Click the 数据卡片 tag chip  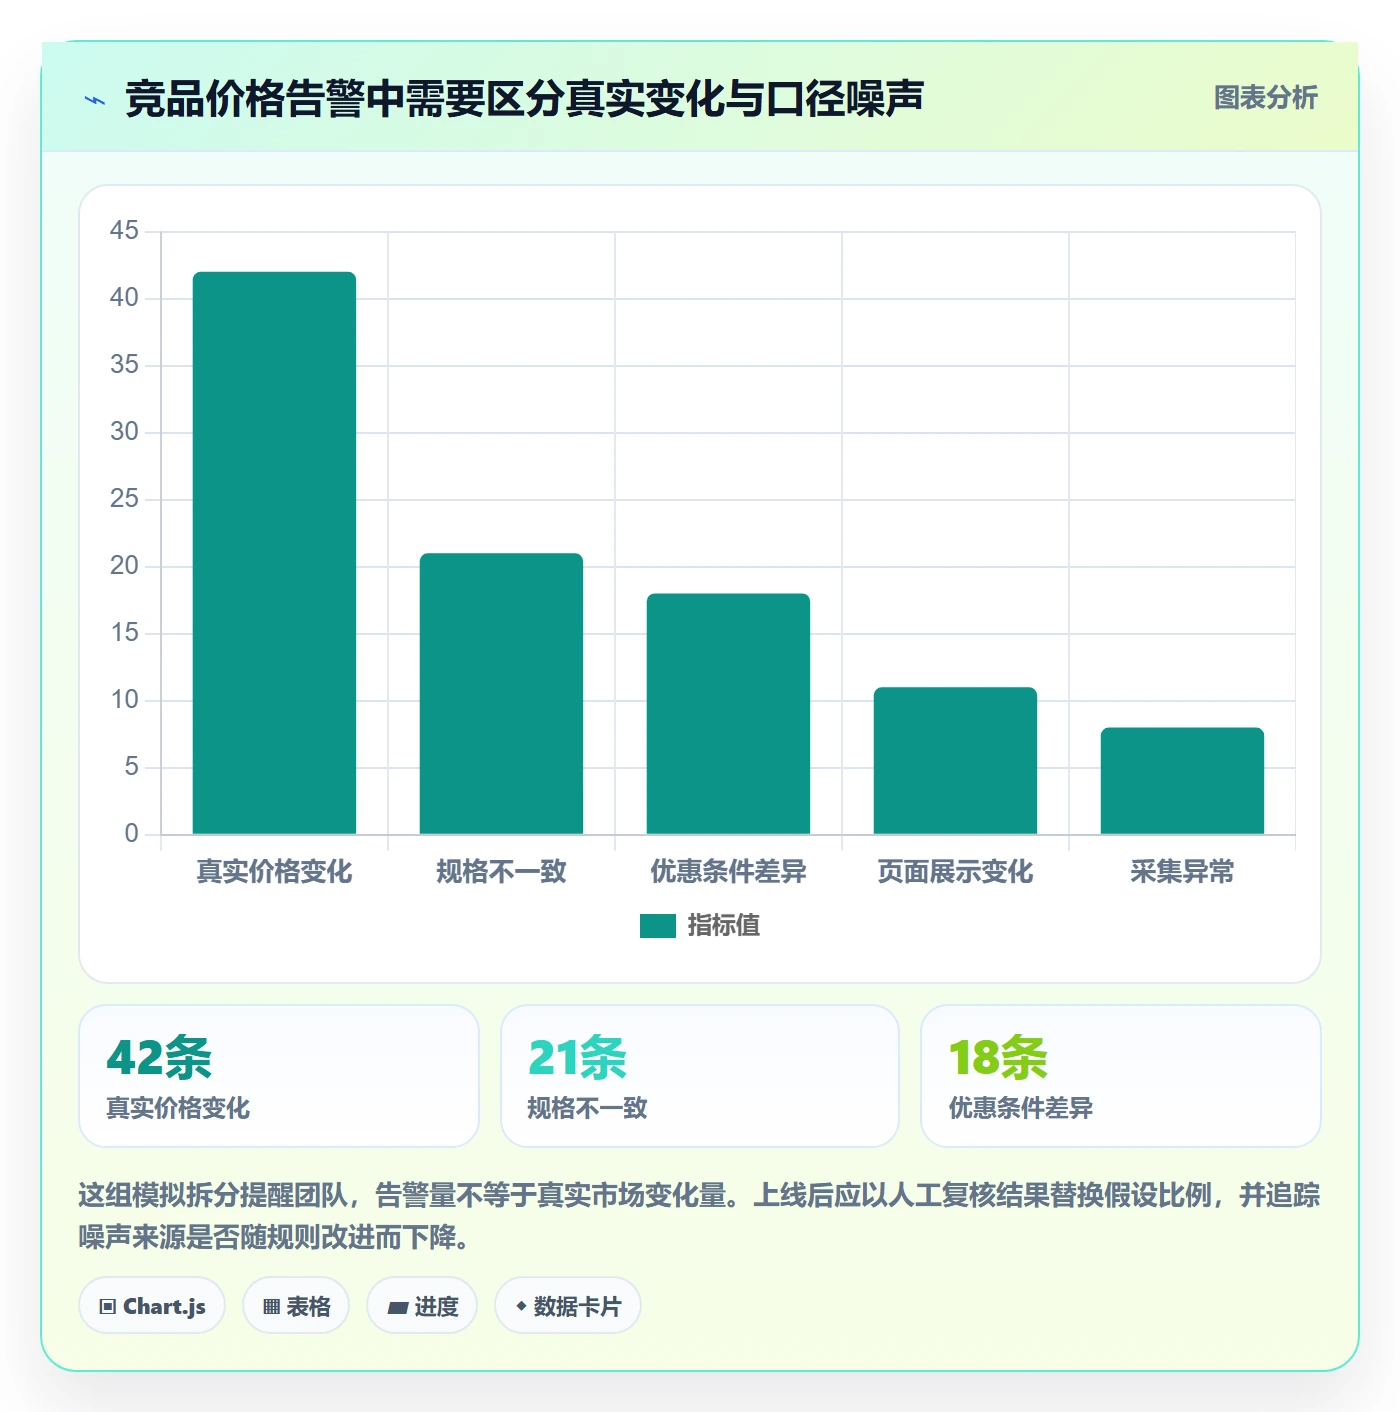click(x=568, y=1306)
